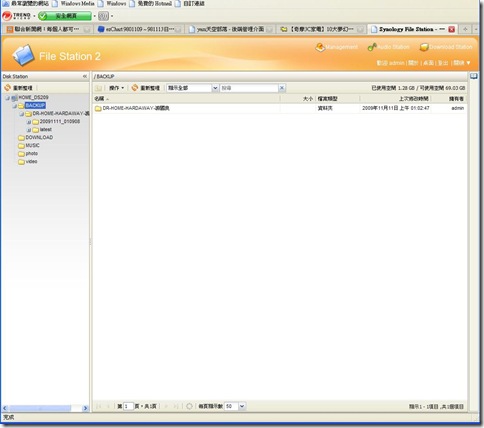484x428 pixels.
Task: Collapse the Disk Station side panel
Action: 85,76
